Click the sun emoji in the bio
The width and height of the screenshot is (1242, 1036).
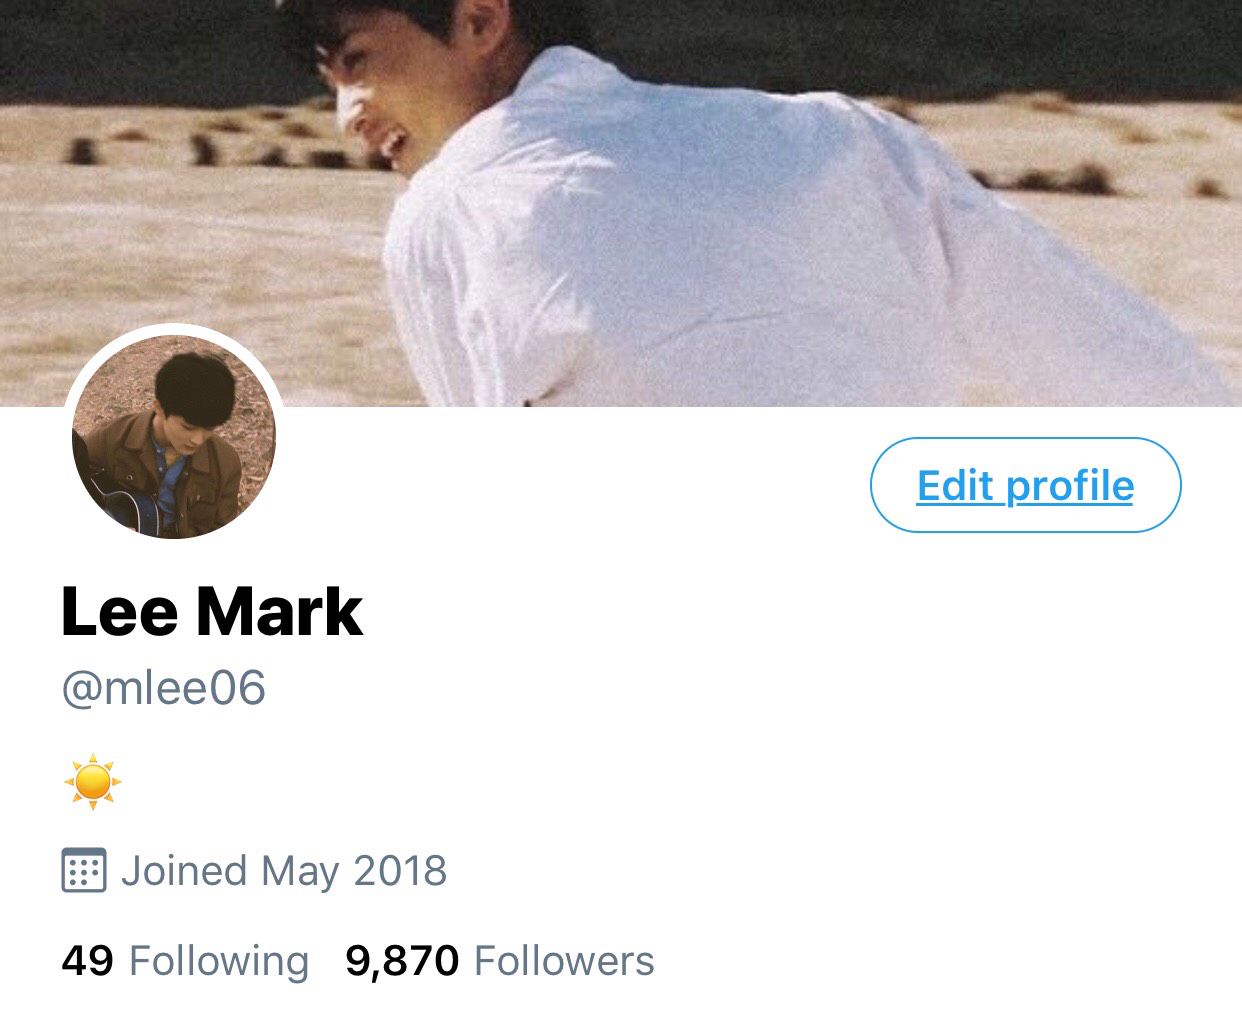point(93,781)
